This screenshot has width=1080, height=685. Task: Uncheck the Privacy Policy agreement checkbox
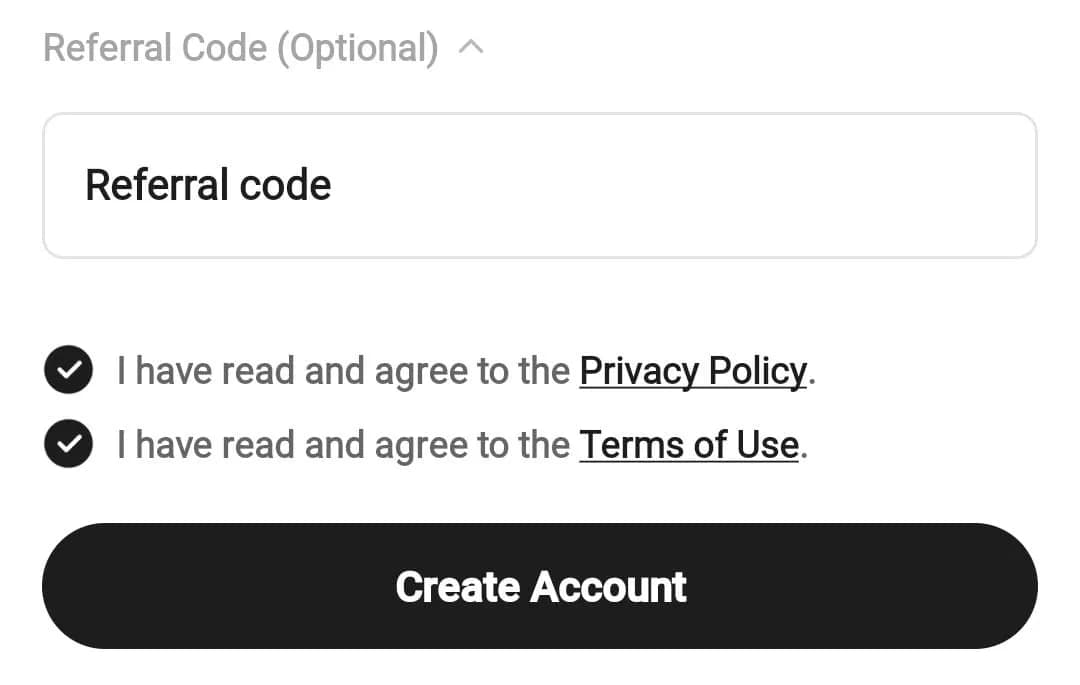tap(68, 371)
